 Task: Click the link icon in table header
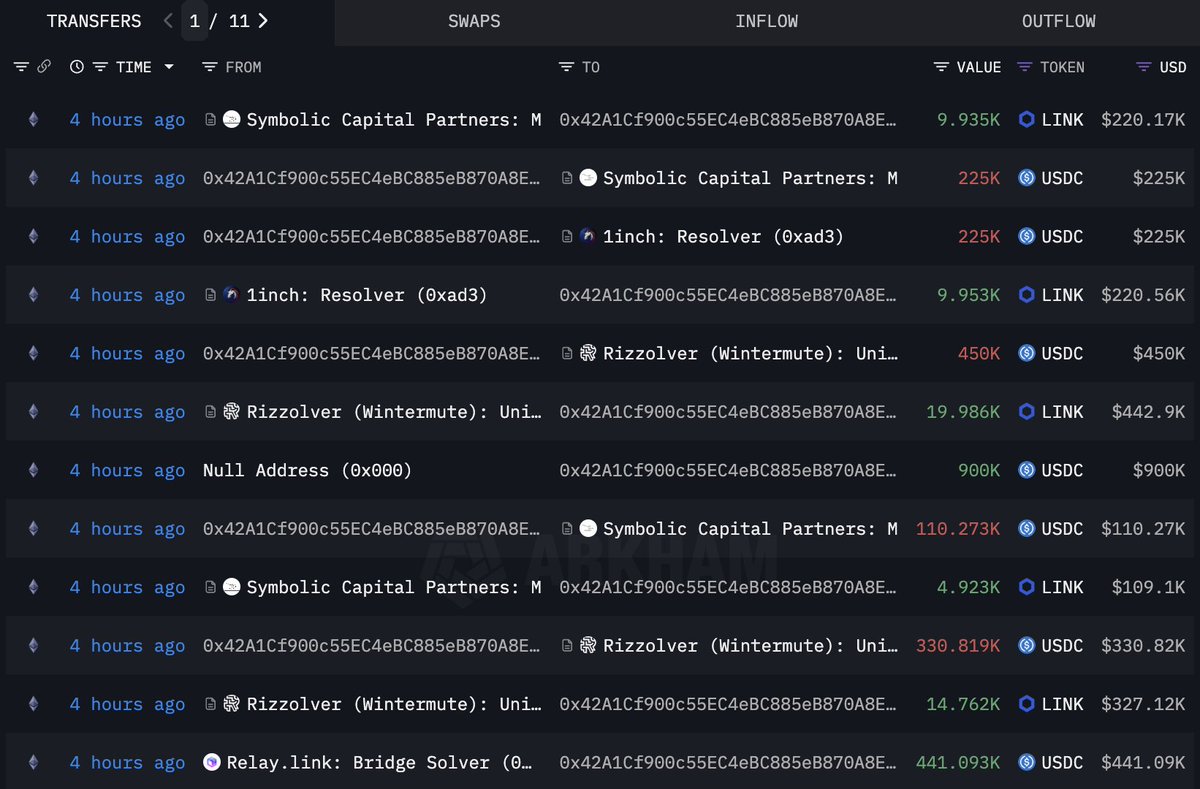pos(44,67)
